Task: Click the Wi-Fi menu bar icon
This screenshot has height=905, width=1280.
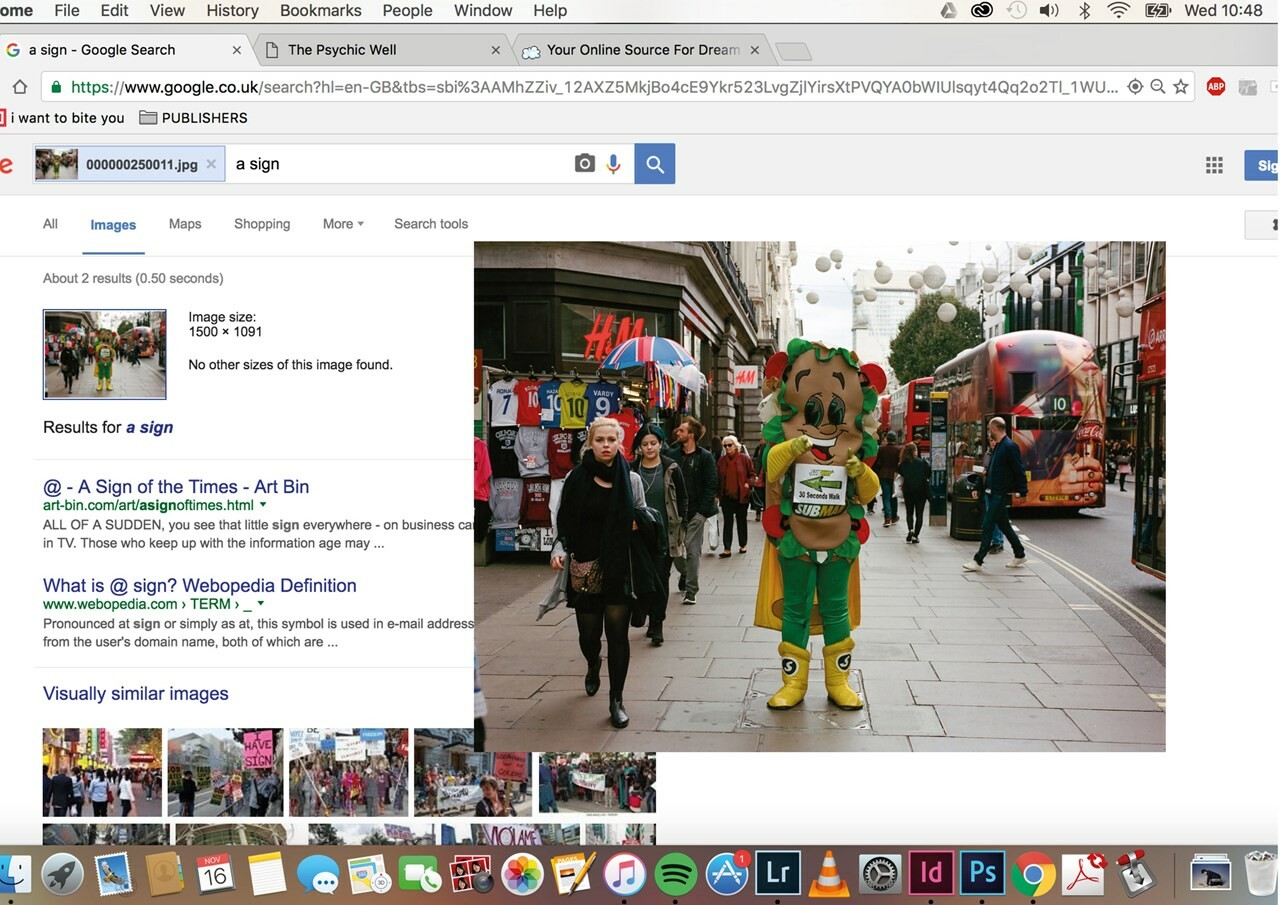Action: [x=1119, y=11]
